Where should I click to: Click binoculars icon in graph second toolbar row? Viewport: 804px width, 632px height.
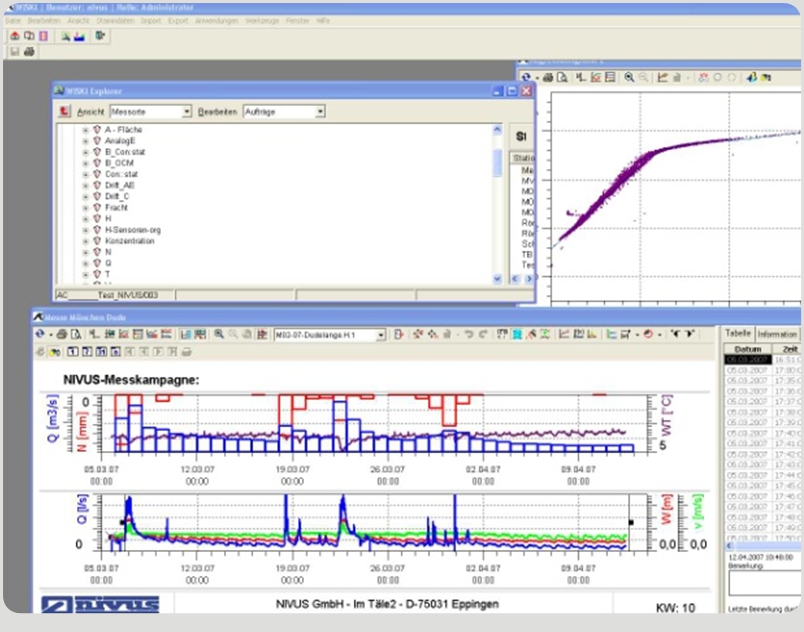click(55, 352)
